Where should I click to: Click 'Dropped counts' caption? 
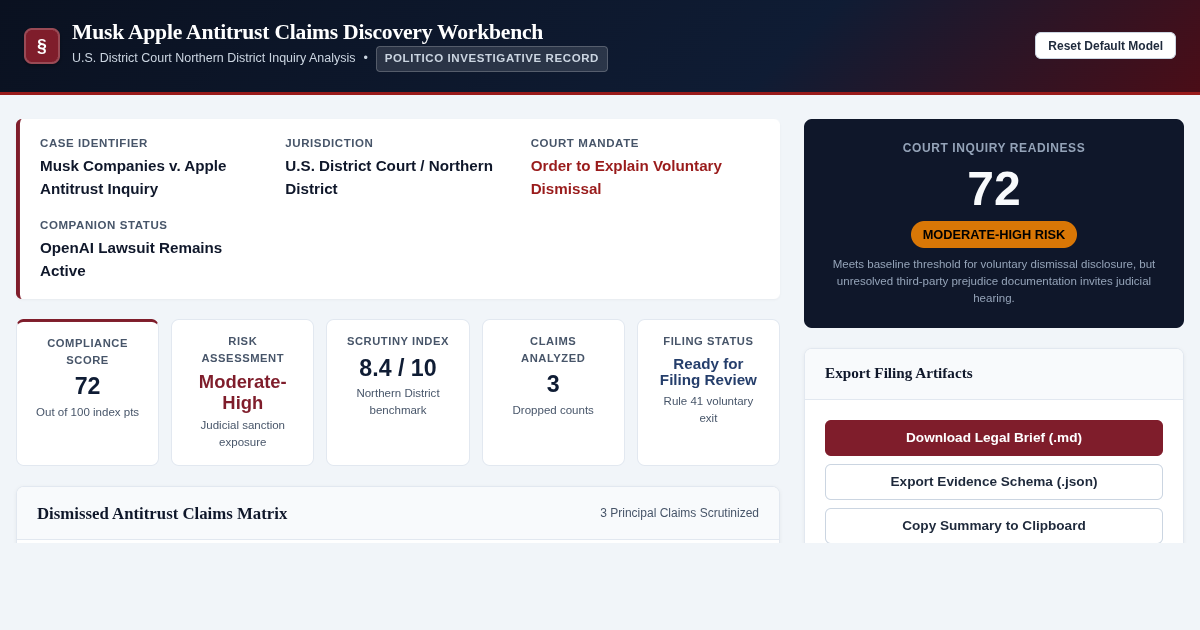click(553, 410)
